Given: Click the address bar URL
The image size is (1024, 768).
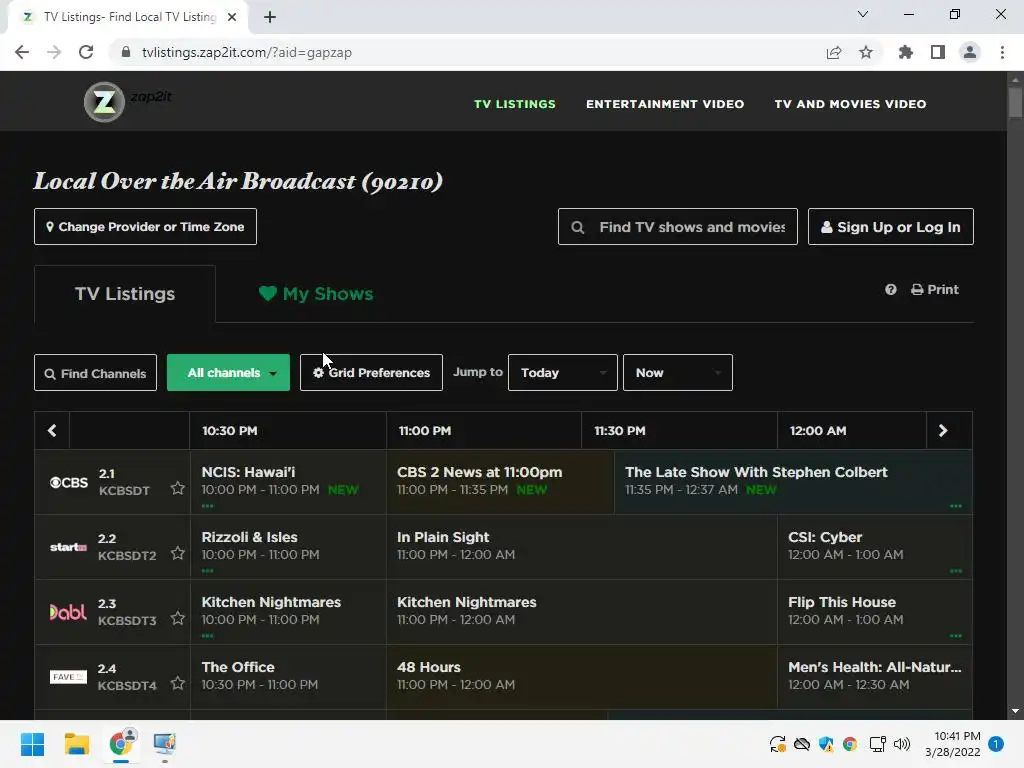Looking at the screenshot, I should click(x=247, y=52).
